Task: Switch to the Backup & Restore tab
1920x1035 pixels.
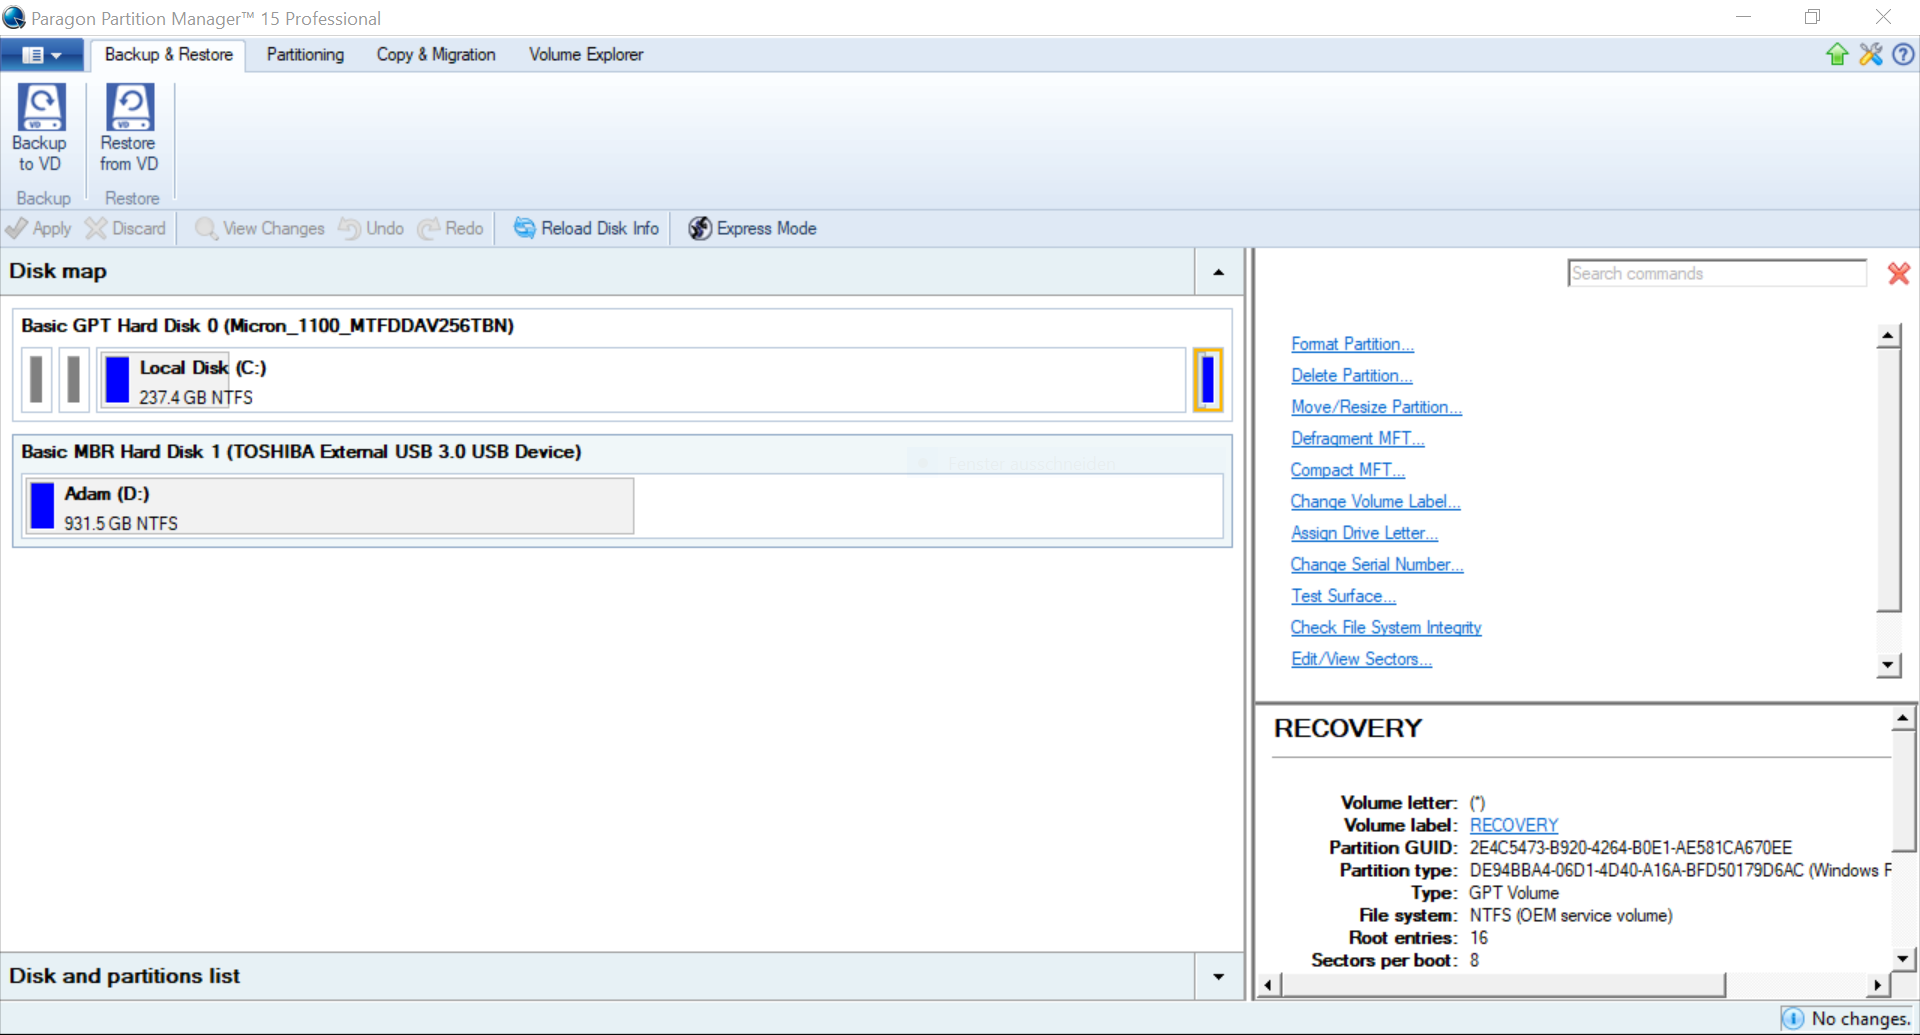Action: pyautogui.click(x=168, y=55)
